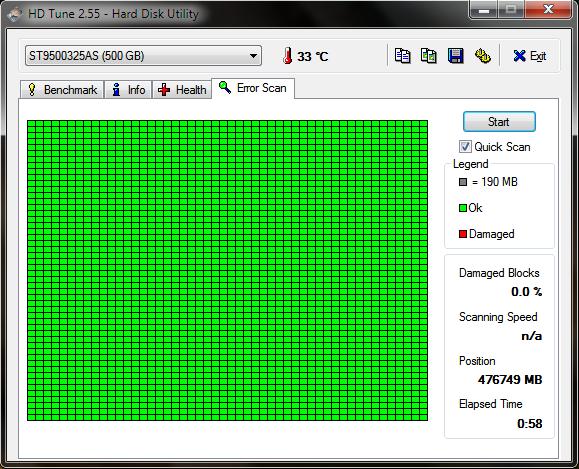Open the ST9500325AS drive dropdown
Viewport: 579px width, 469px height.
[143, 56]
